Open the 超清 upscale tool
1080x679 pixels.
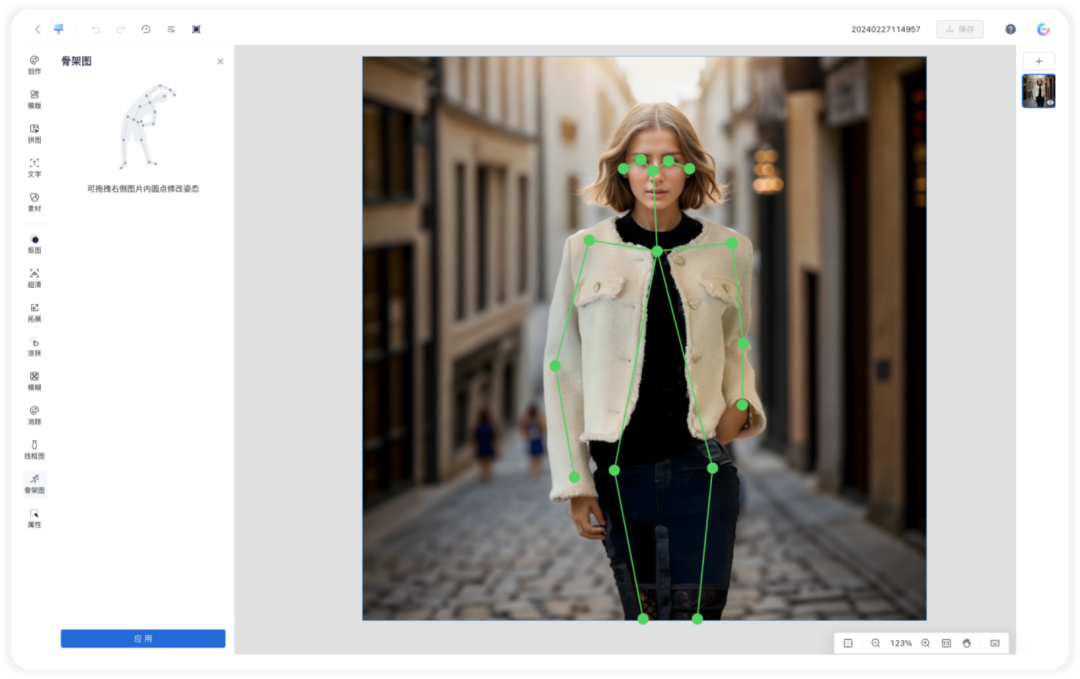click(x=34, y=278)
